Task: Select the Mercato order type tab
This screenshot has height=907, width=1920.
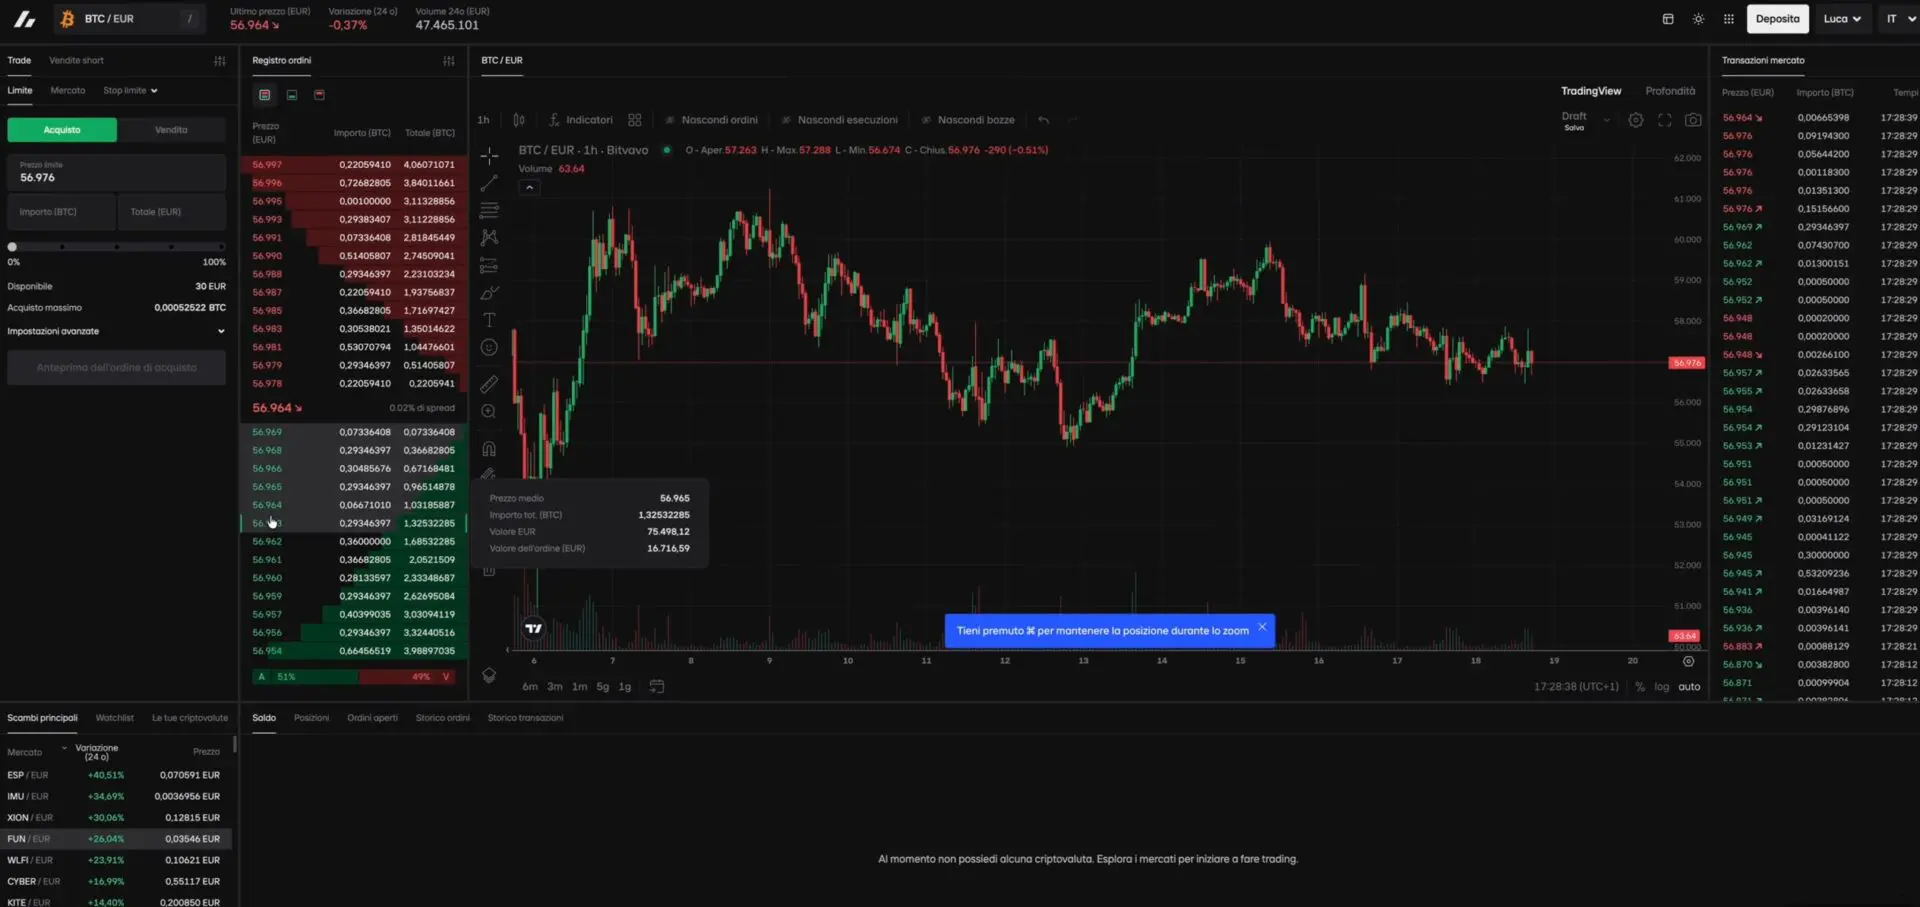Action: coord(68,91)
